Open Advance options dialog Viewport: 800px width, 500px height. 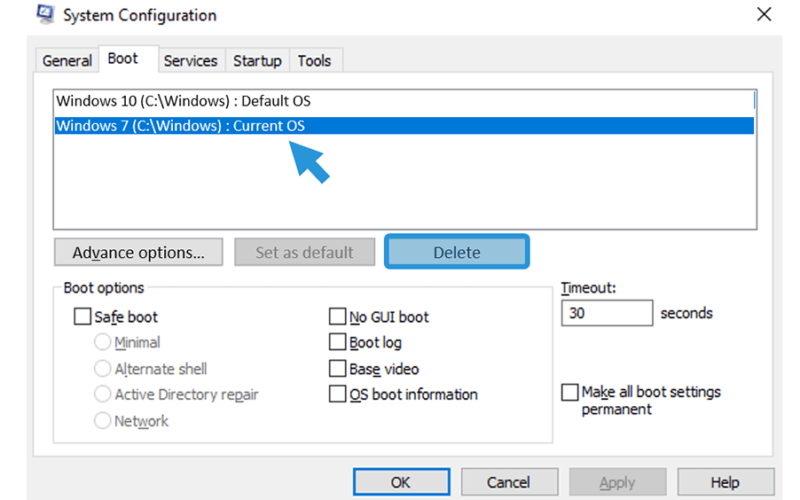point(138,252)
